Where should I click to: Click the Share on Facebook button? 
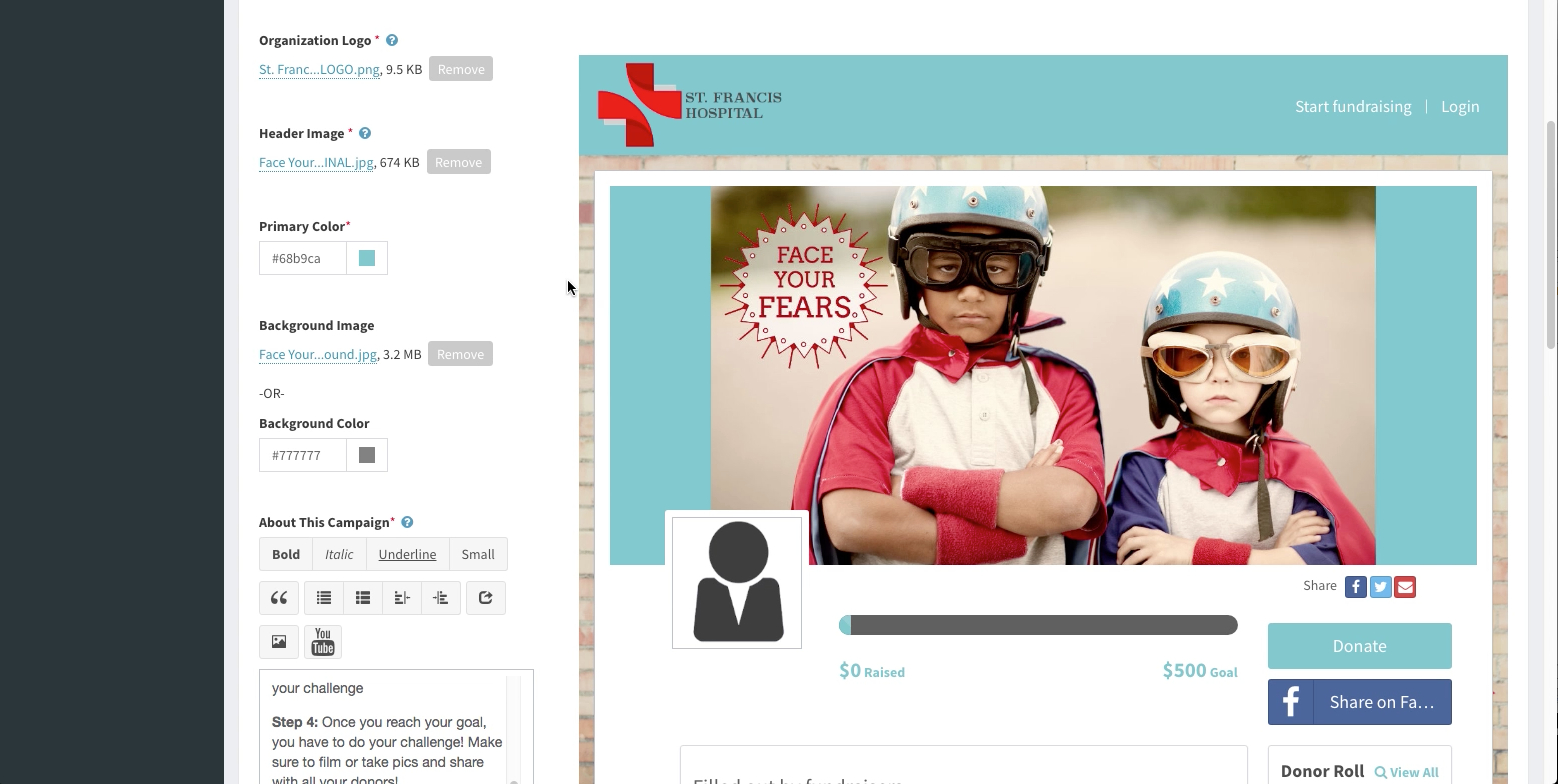point(1360,702)
